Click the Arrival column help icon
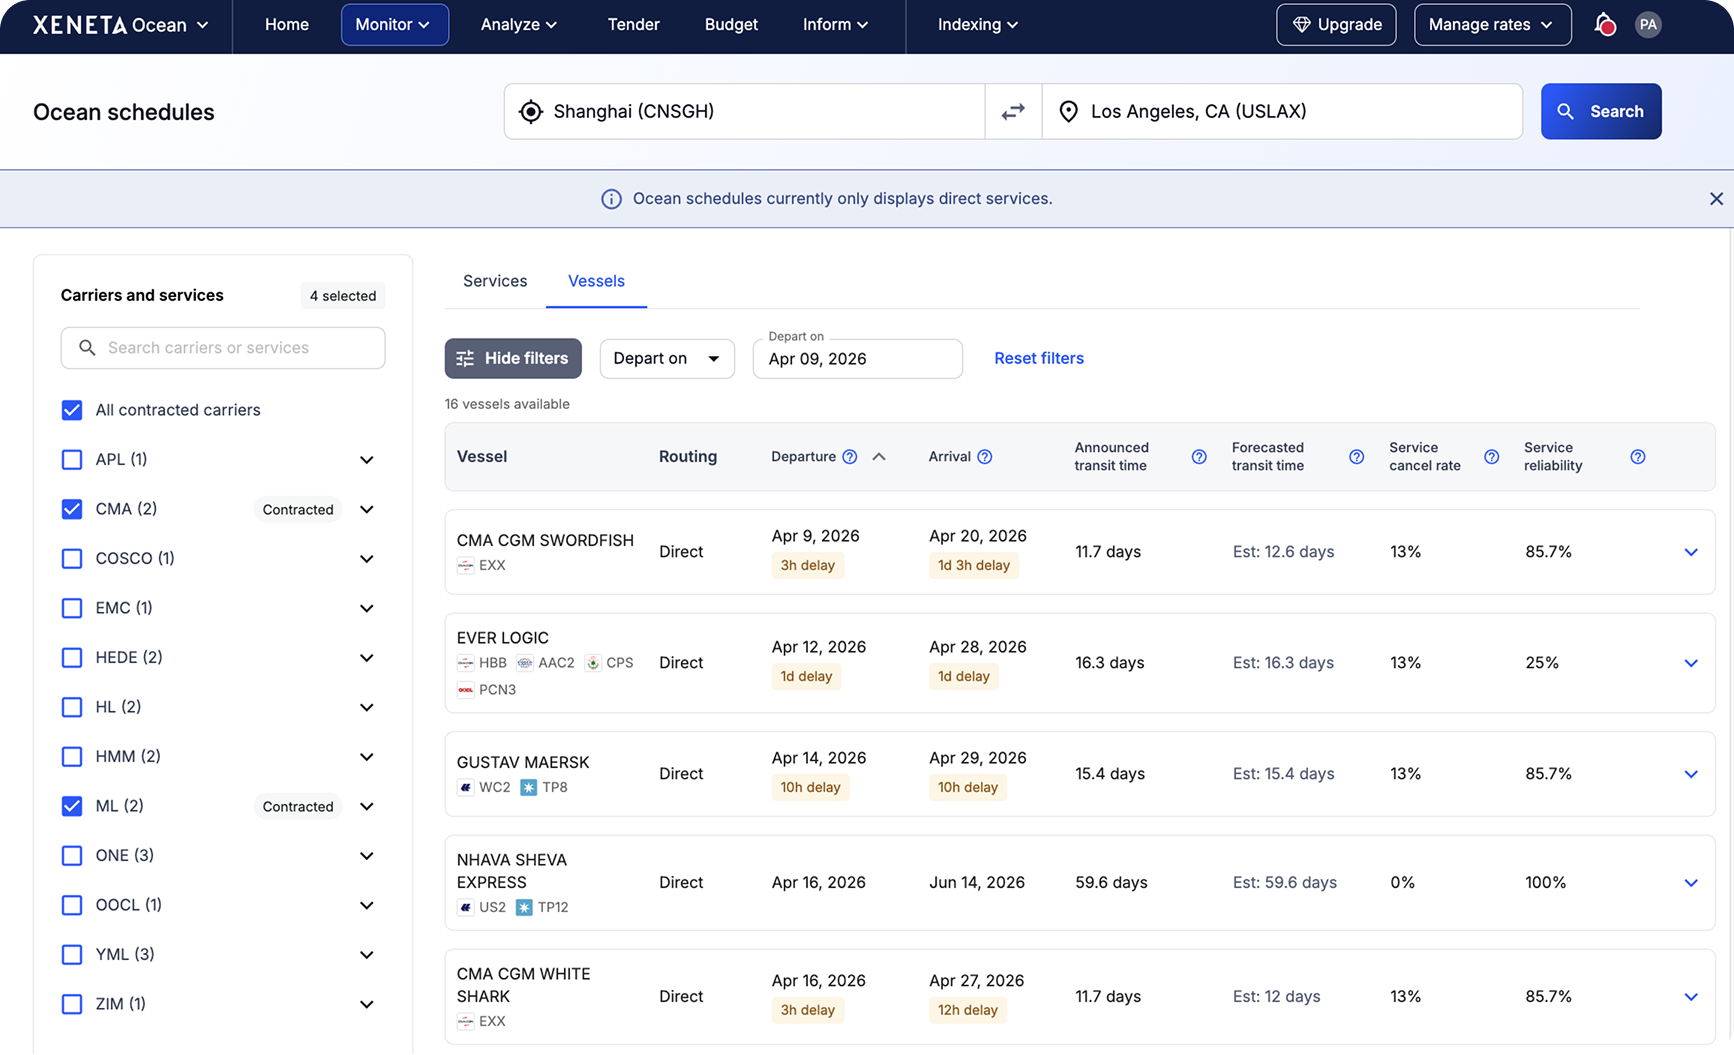Image resolution: width=1734 pixels, height=1055 pixels. (985, 457)
